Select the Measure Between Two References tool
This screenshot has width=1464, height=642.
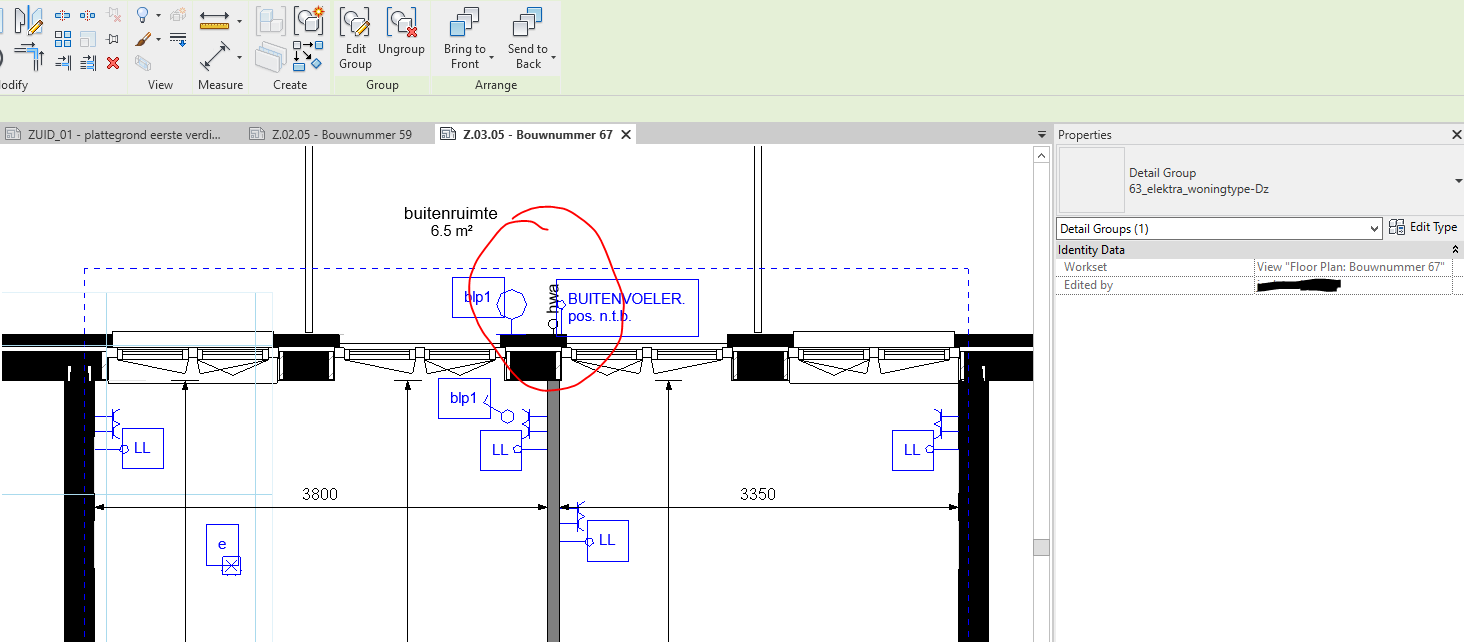pyautogui.click(x=214, y=19)
